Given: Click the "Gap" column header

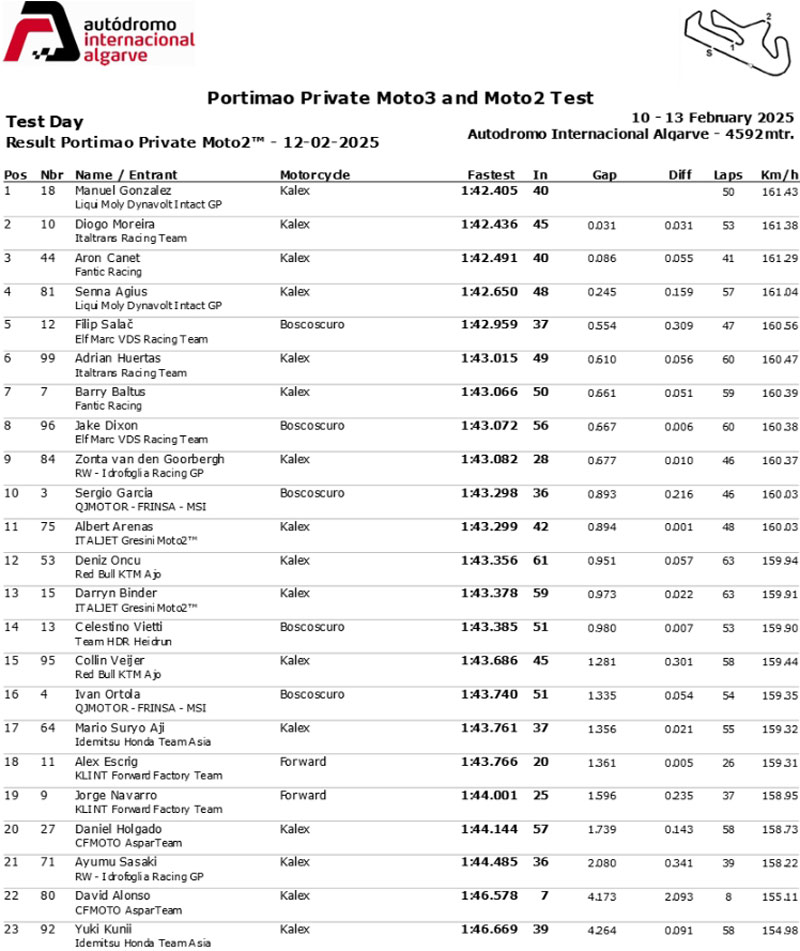Looking at the screenshot, I should point(604,175).
